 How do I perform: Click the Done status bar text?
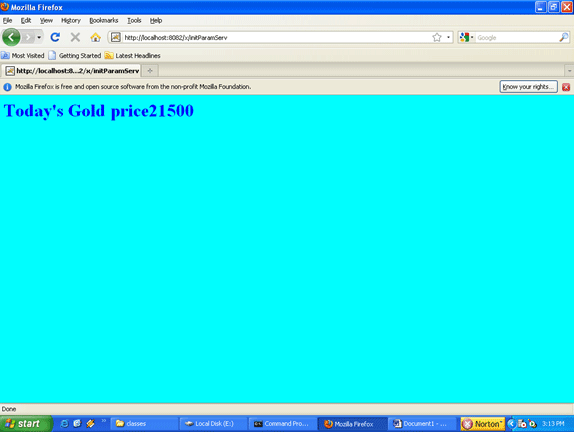(x=9, y=409)
